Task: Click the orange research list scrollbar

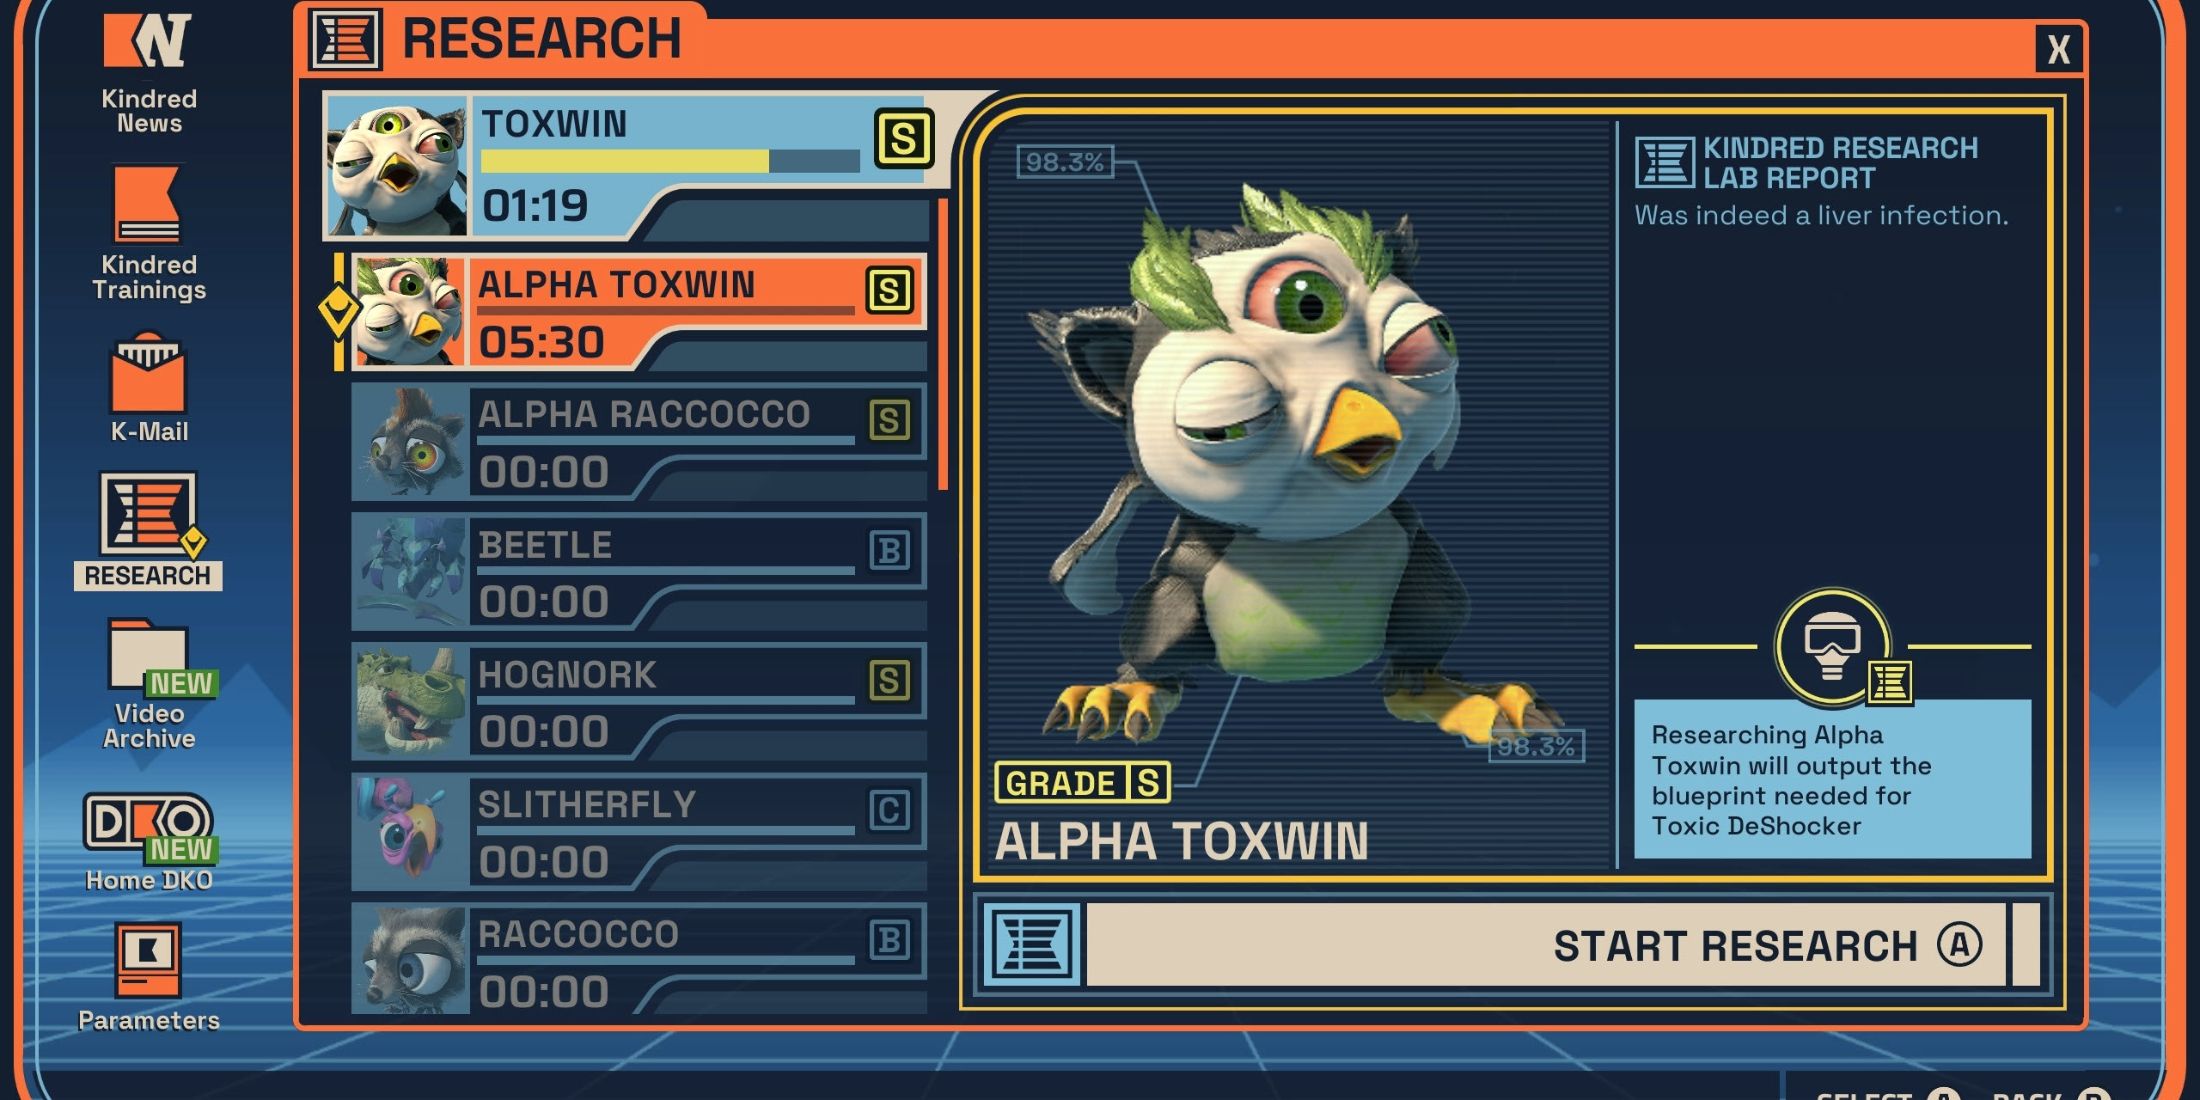Action: coord(943,345)
